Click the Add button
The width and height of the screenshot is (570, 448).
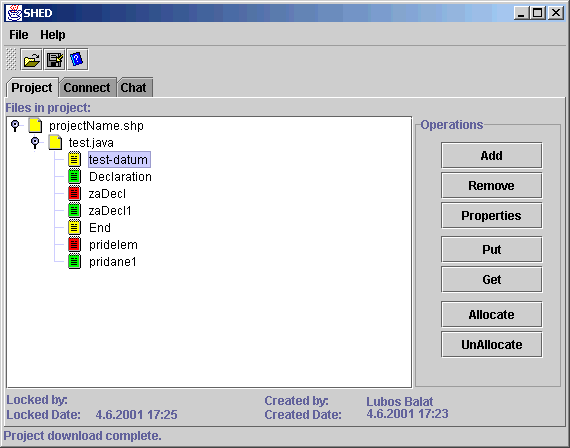[491, 156]
